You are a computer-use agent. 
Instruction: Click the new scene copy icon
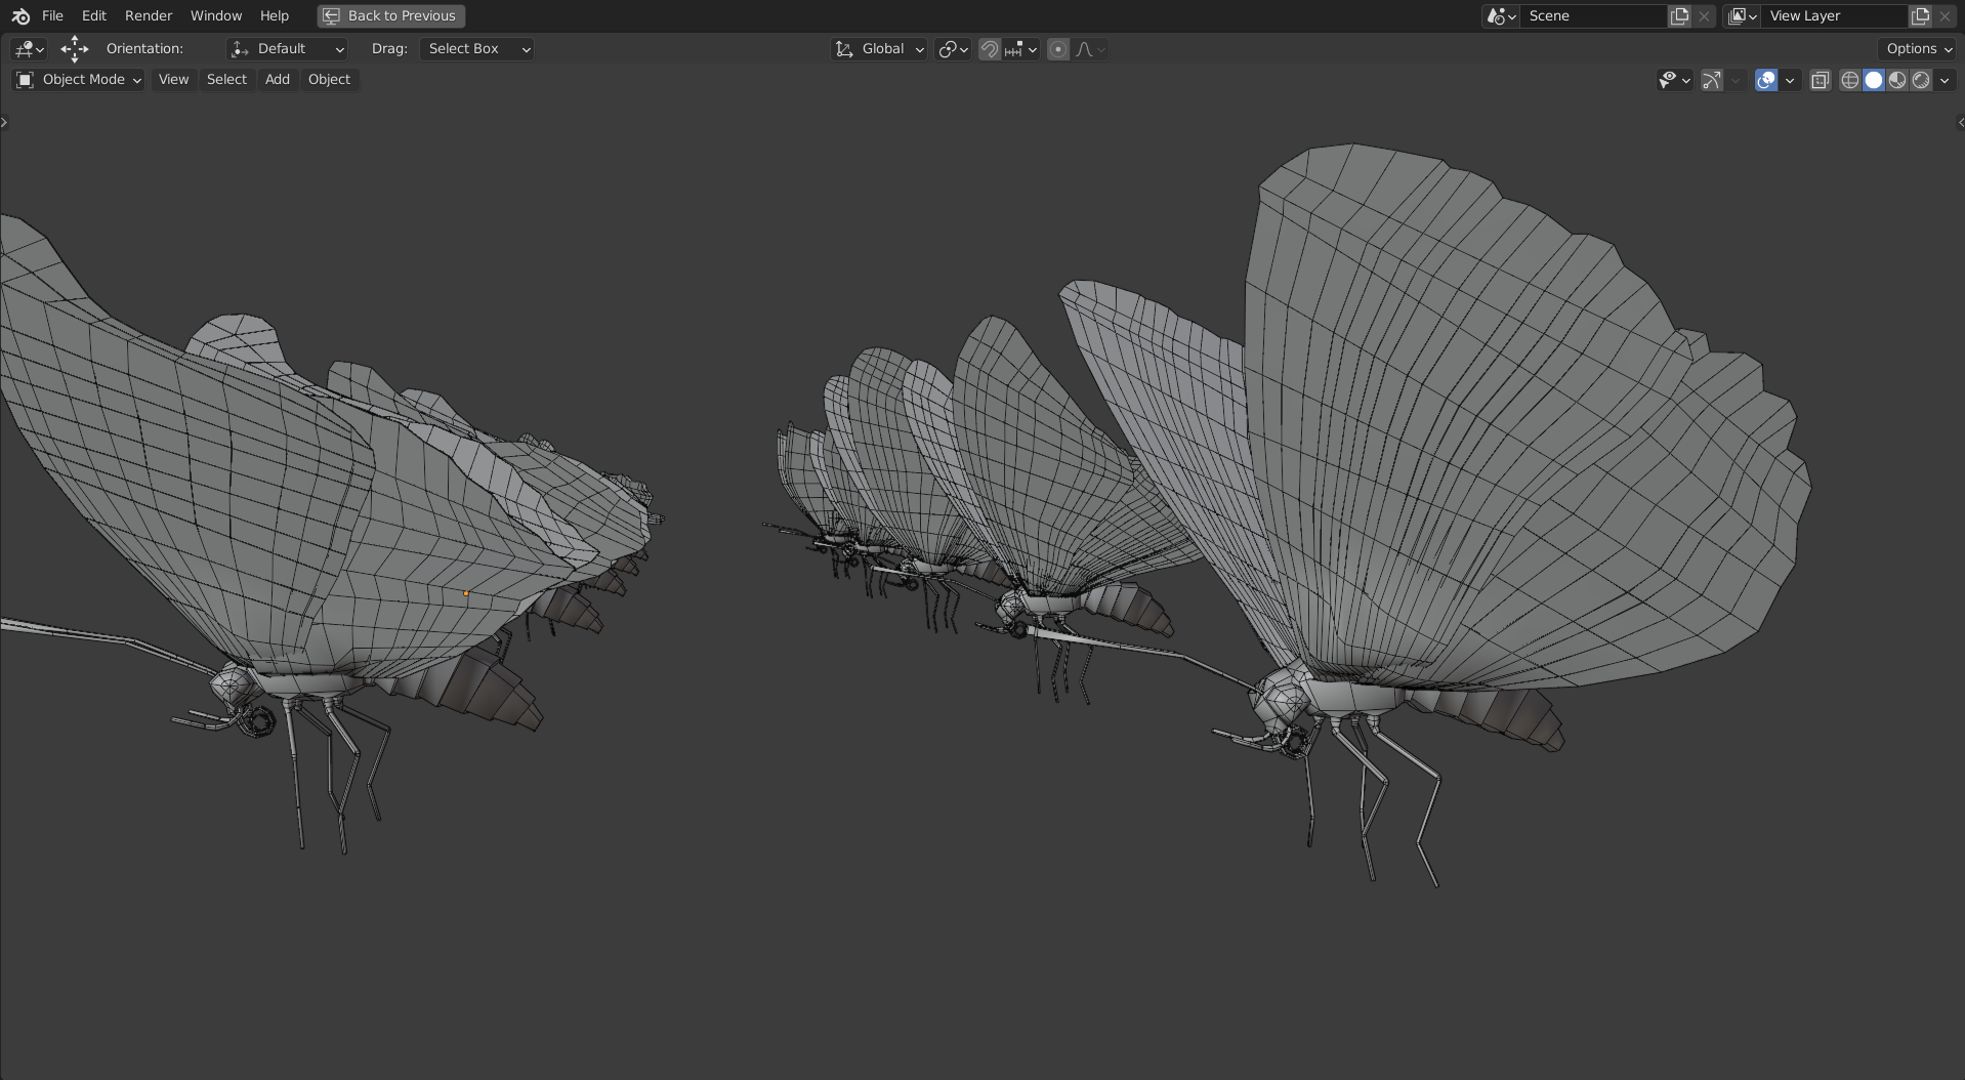click(1679, 16)
